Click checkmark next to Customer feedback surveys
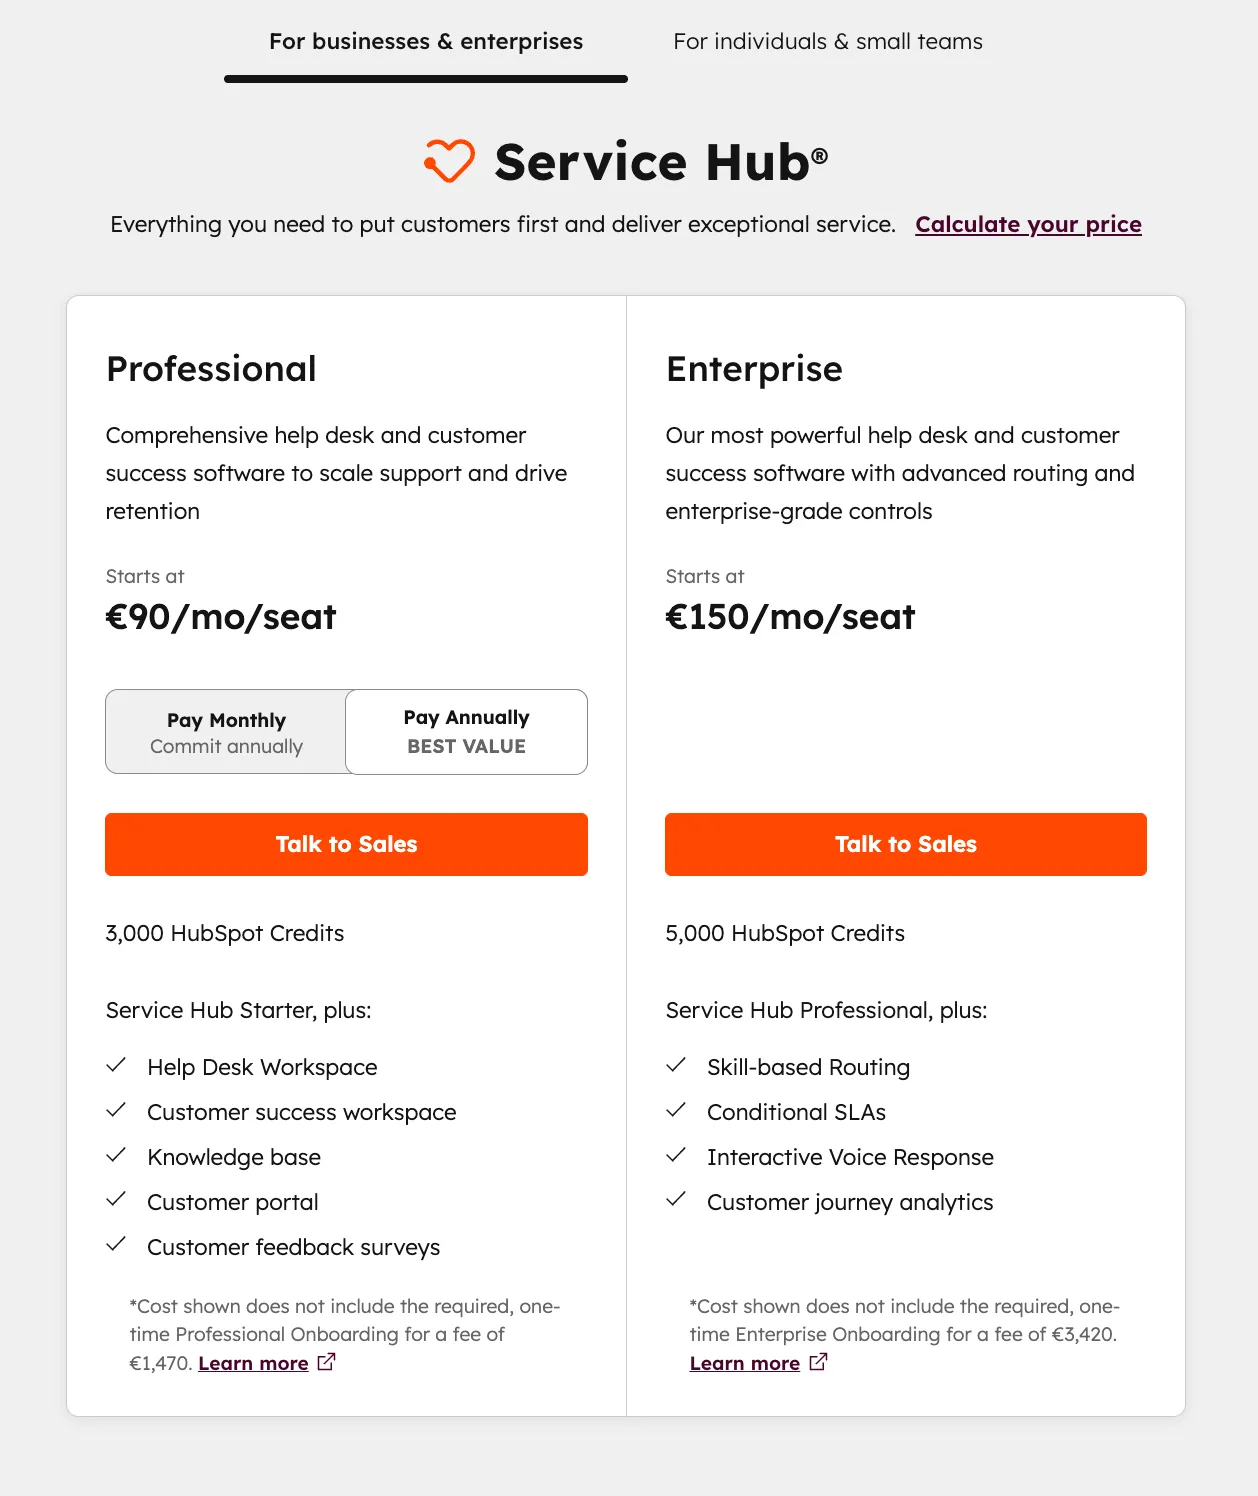 117,1244
